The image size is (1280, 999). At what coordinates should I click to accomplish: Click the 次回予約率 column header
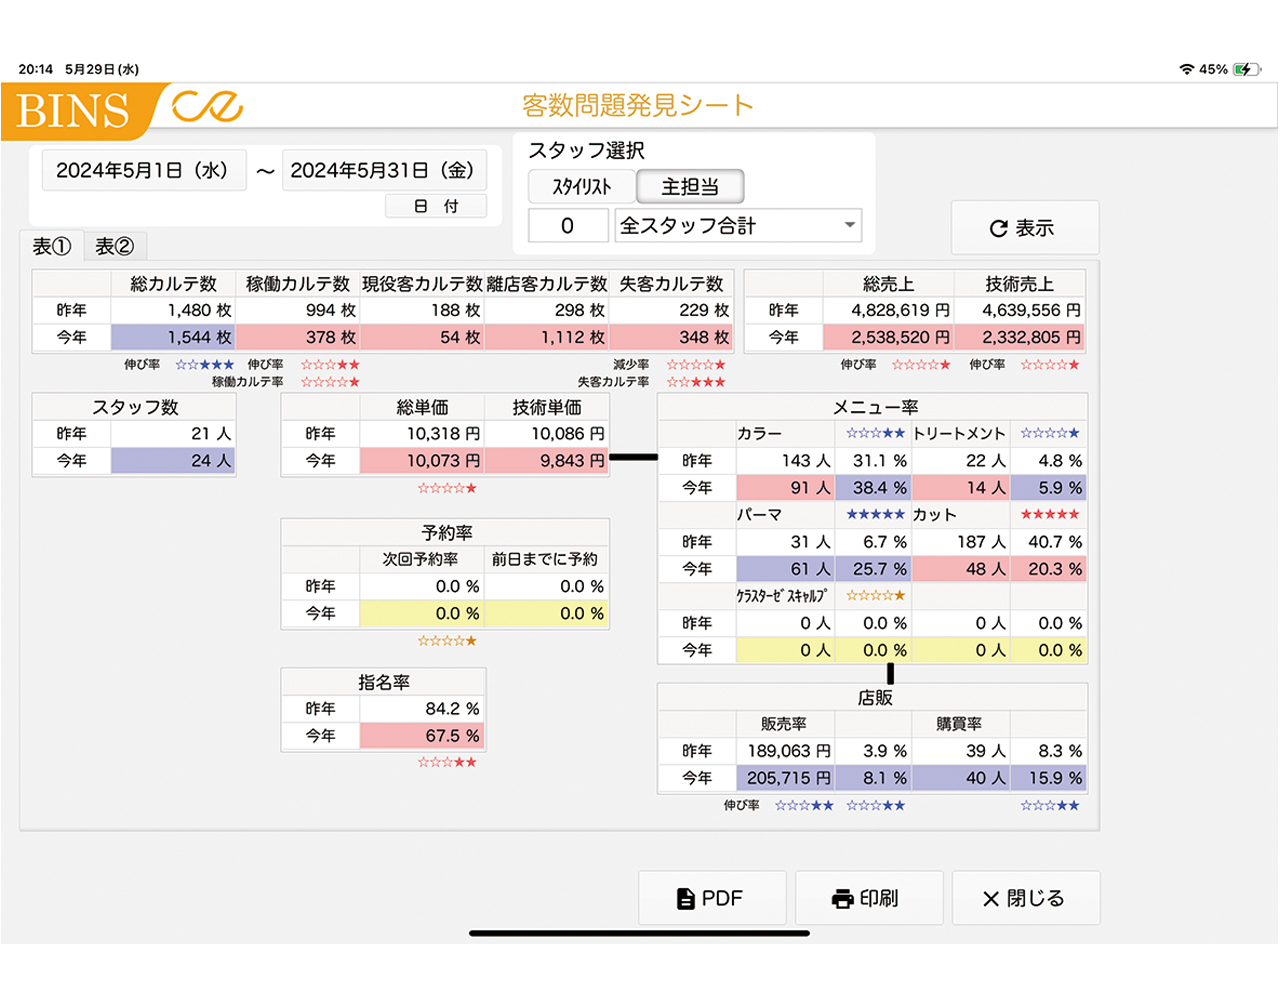point(422,560)
